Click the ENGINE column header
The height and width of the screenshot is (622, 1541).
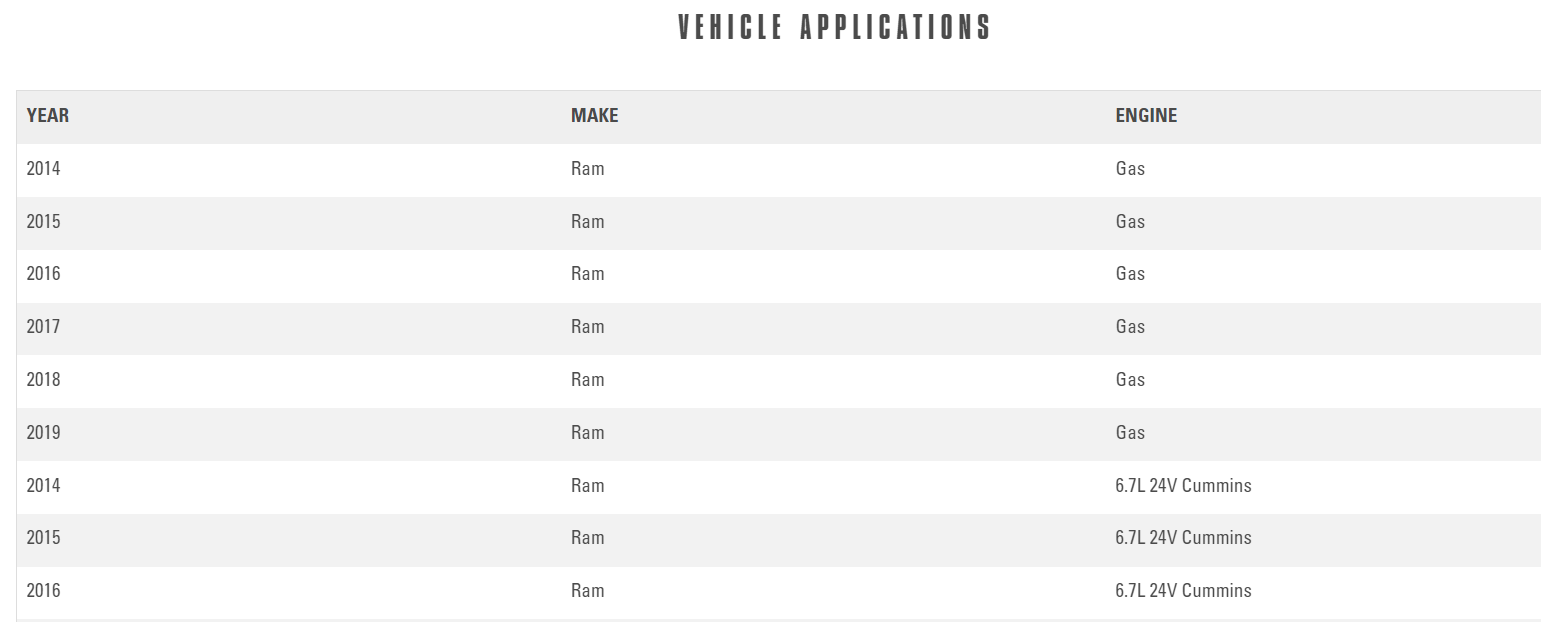(1146, 116)
